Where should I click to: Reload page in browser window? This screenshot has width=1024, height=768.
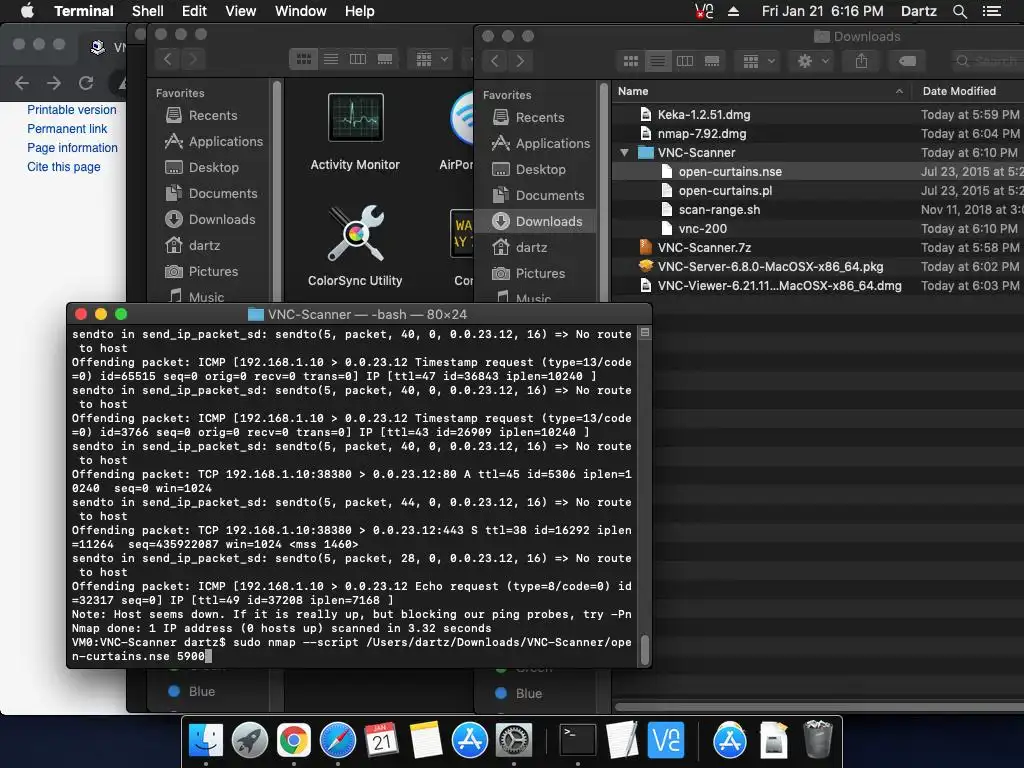[86, 83]
